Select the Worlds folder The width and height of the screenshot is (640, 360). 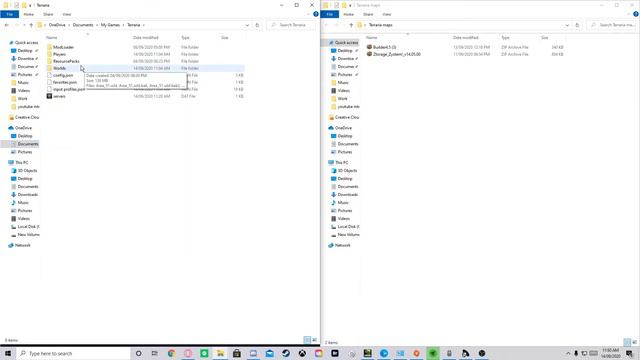tap(60, 68)
